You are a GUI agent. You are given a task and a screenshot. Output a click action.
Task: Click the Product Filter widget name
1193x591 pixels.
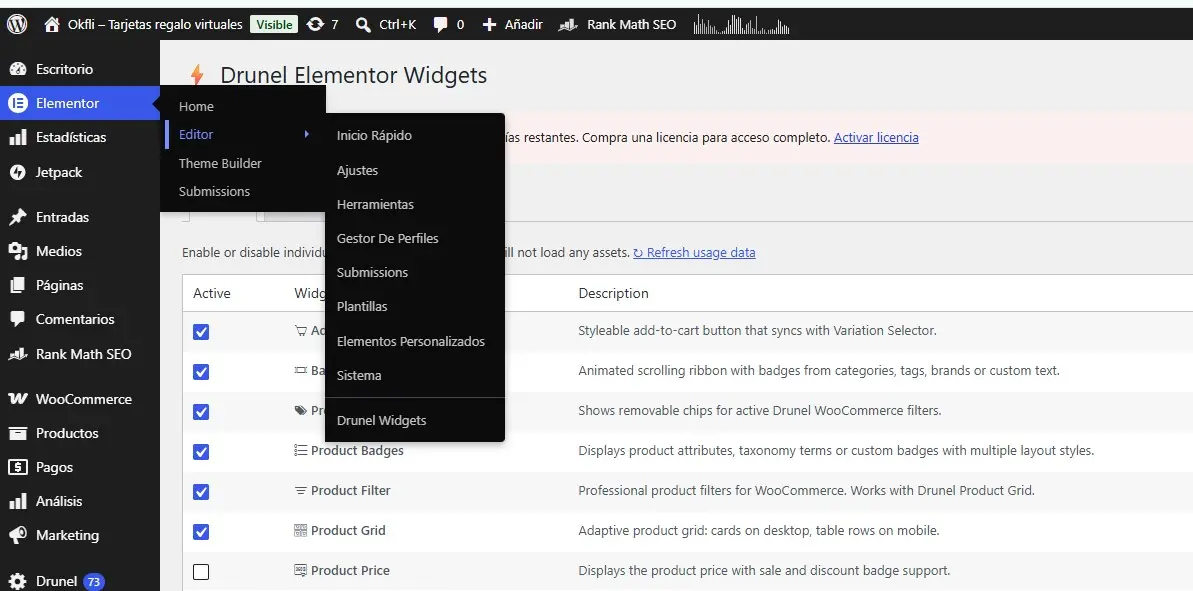(x=351, y=491)
